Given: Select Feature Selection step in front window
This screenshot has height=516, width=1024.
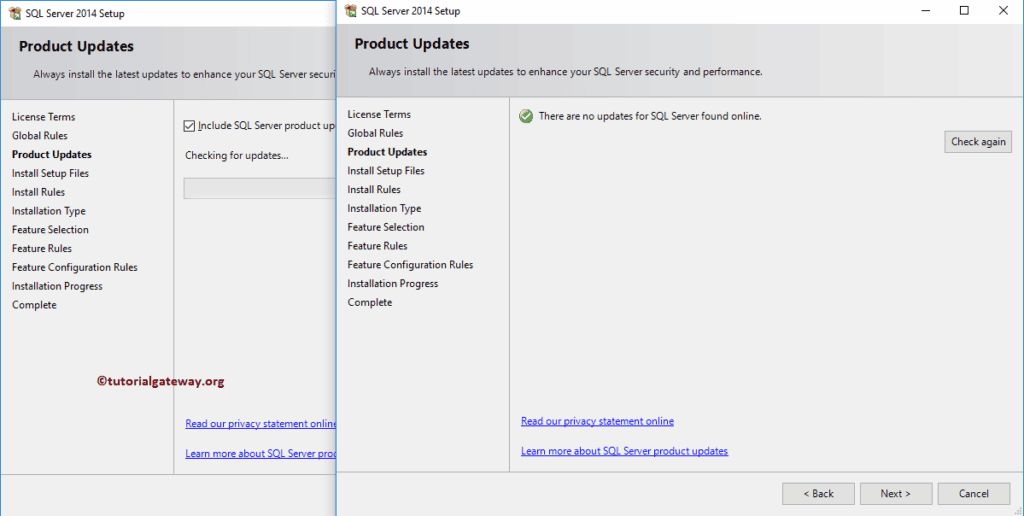Looking at the screenshot, I should [386, 227].
